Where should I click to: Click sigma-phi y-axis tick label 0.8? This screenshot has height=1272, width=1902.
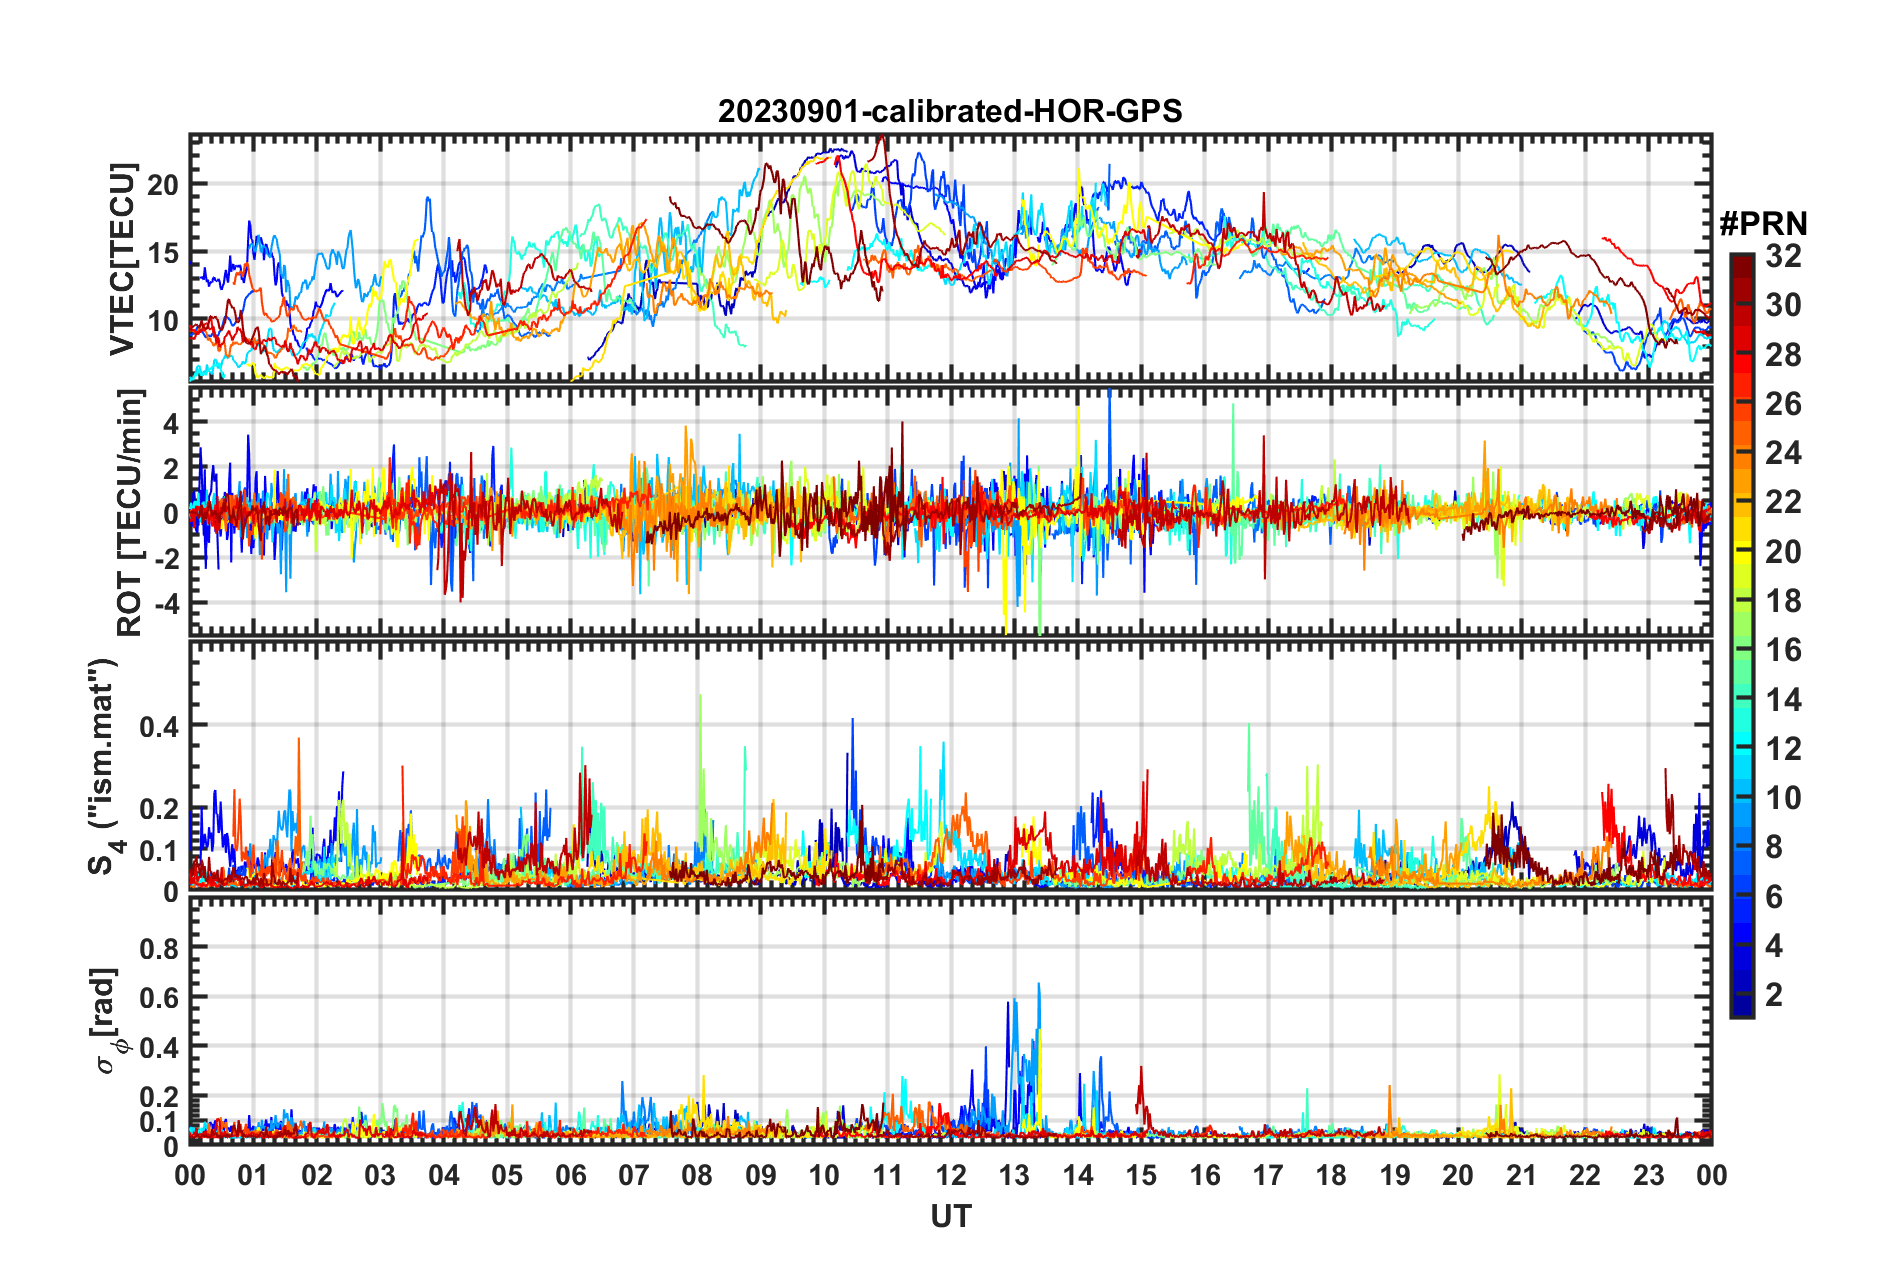[160, 947]
